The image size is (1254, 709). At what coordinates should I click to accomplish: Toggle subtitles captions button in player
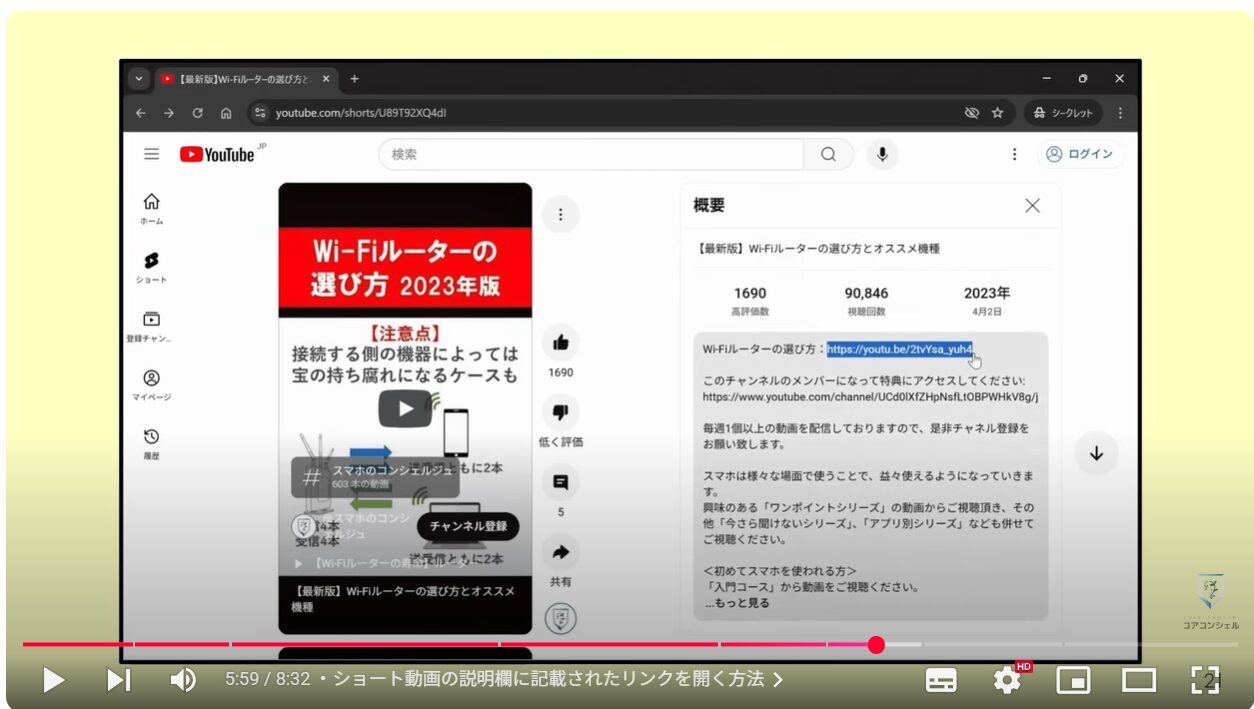pyautogui.click(x=941, y=681)
